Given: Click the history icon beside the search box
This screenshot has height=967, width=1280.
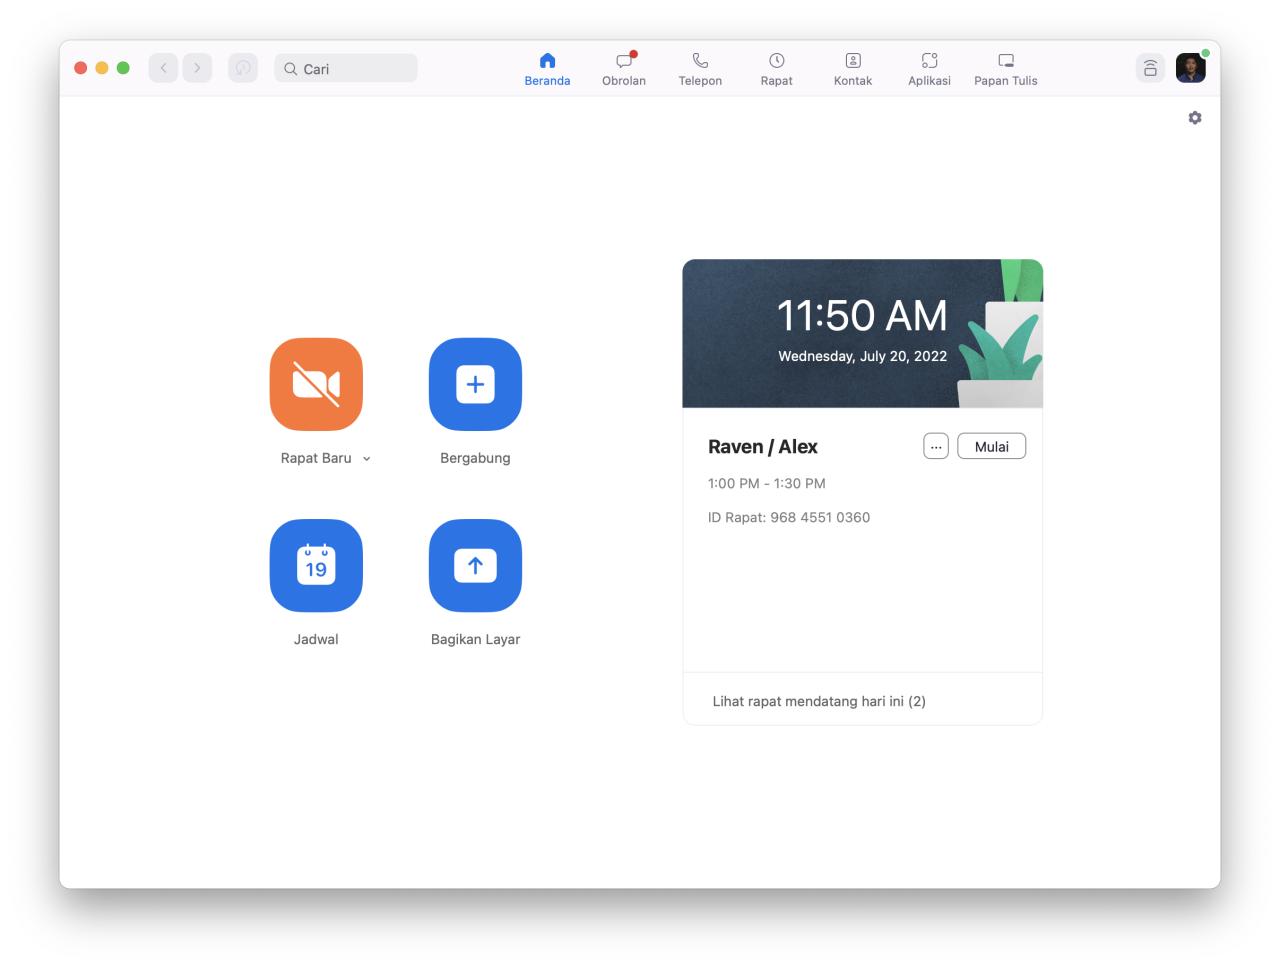Looking at the screenshot, I should click(243, 68).
